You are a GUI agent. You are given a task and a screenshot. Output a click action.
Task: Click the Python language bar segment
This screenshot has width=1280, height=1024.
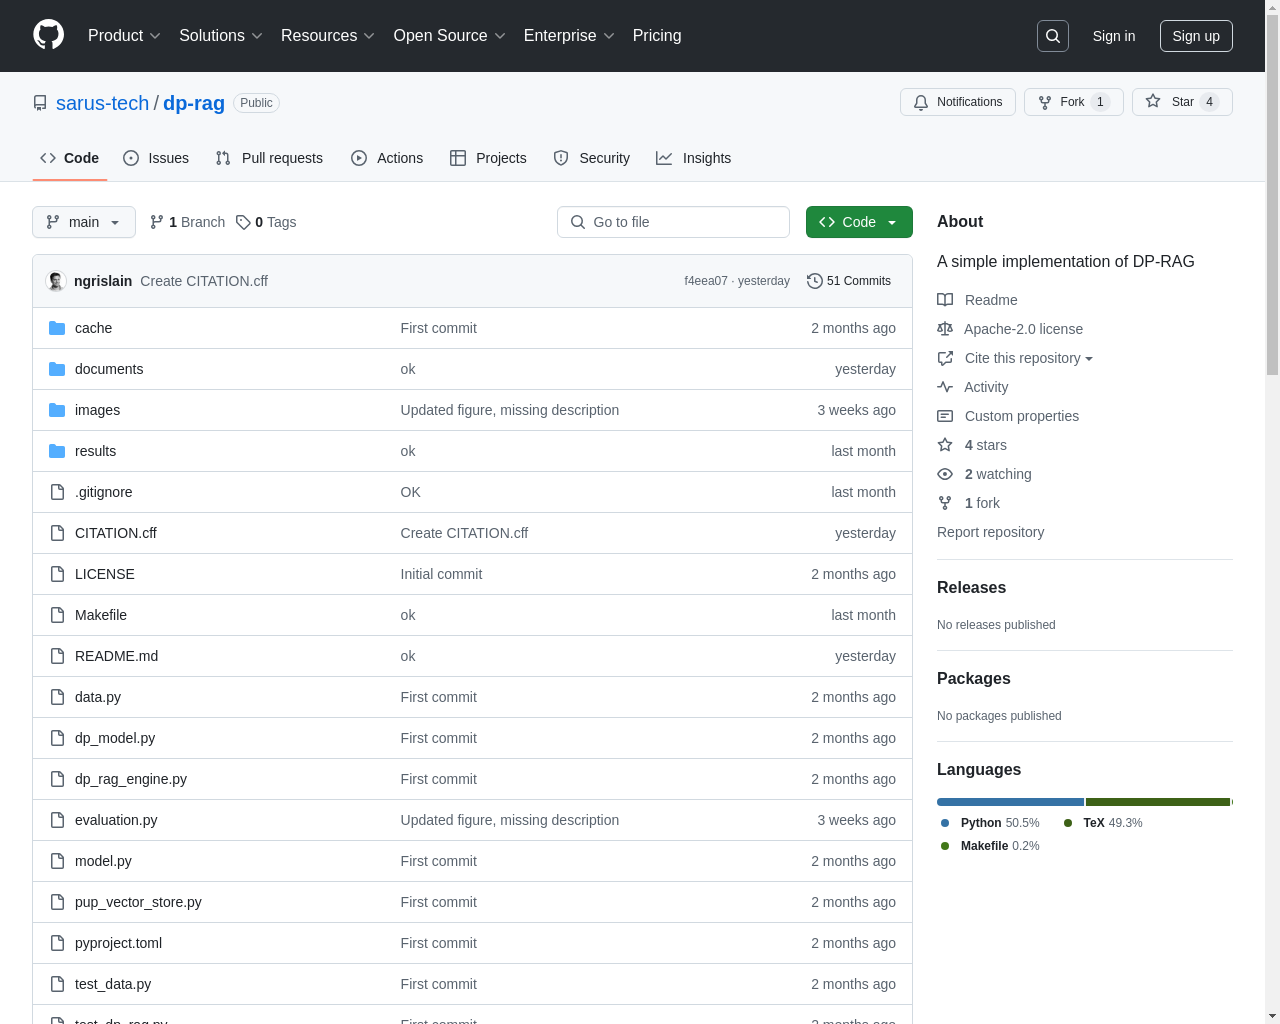[1011, 802]
